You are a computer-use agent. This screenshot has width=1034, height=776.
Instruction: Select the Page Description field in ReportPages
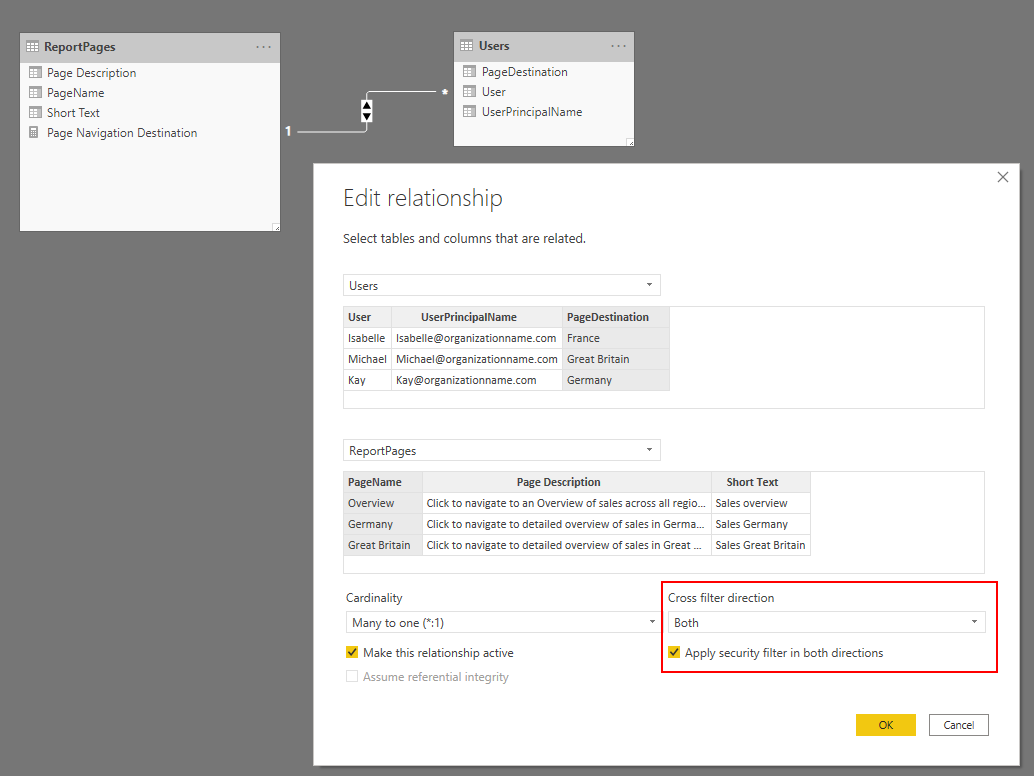(91, 72)
